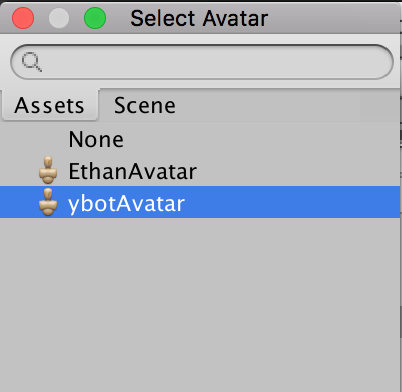Click empty icon slot left of None
The height and width of the screenshot is (392, 402).
click(x=48, y=139)
